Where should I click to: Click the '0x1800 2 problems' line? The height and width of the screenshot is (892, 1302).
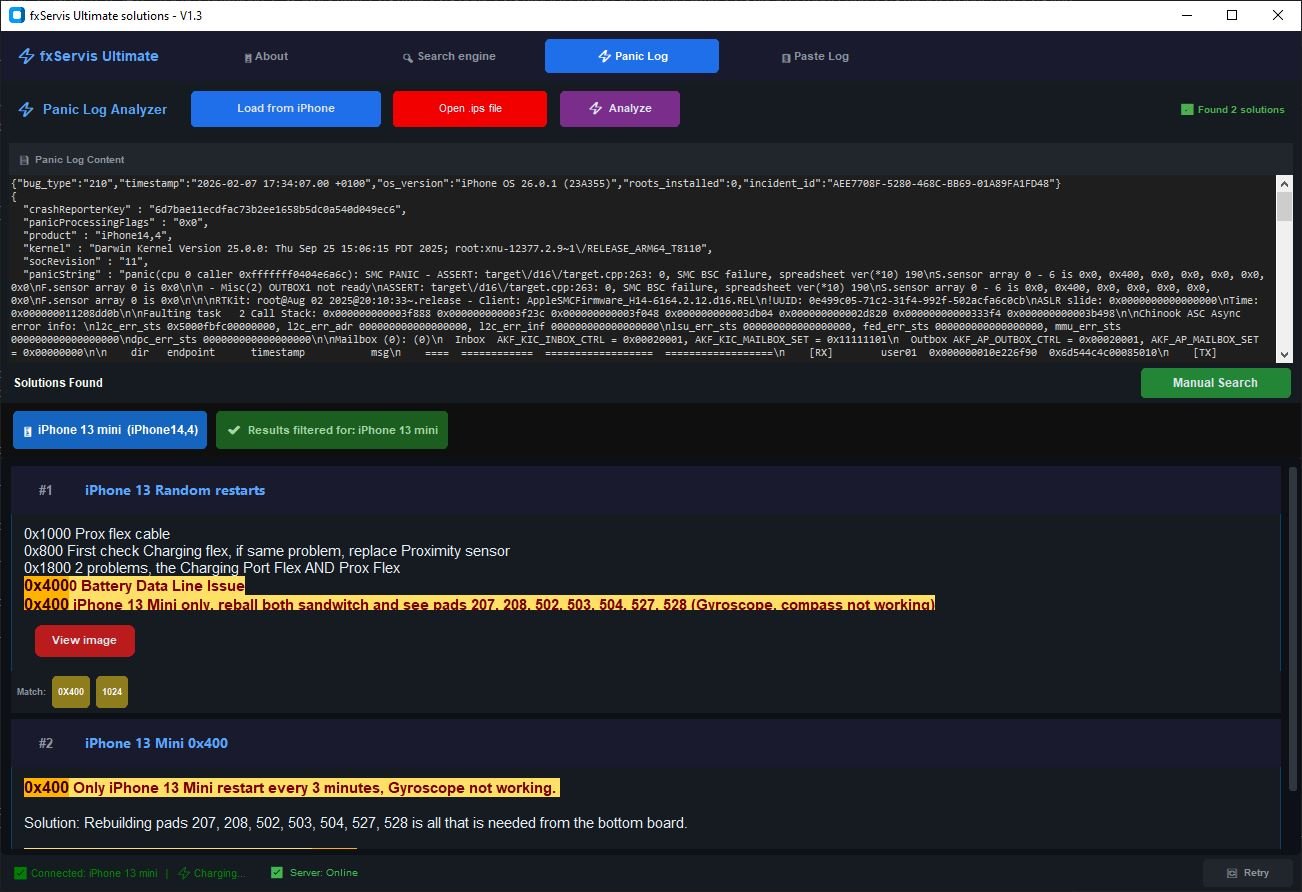212,568
